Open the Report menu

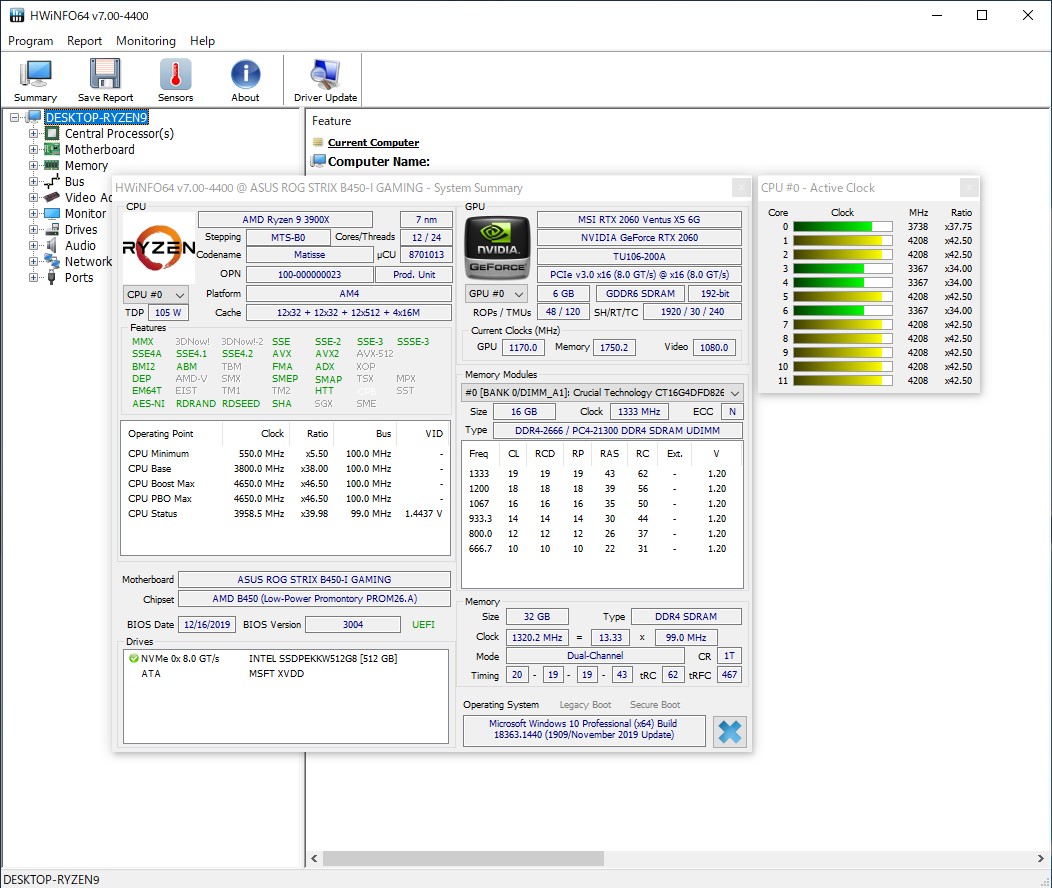coord(84,41)
